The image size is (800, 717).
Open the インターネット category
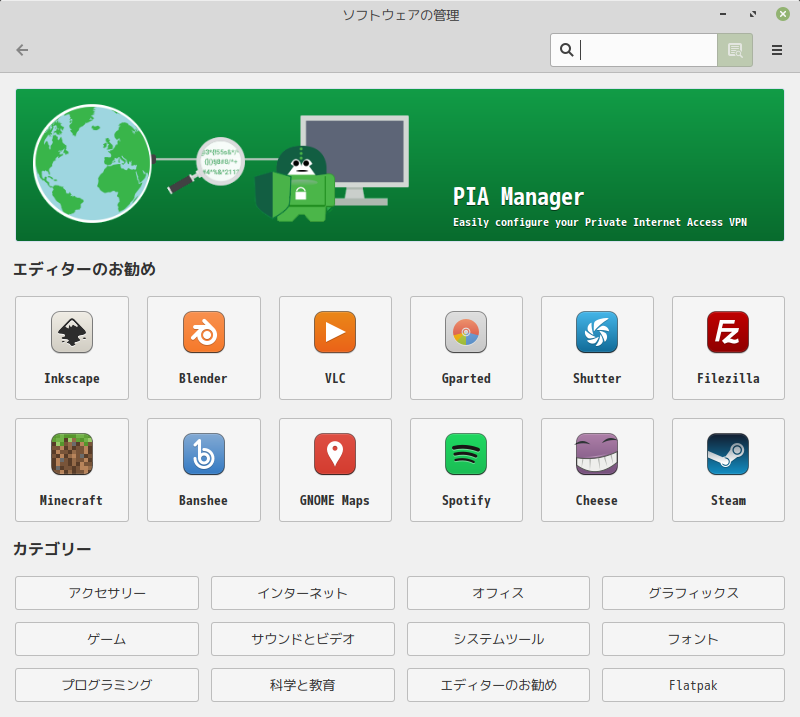point(303,593)
